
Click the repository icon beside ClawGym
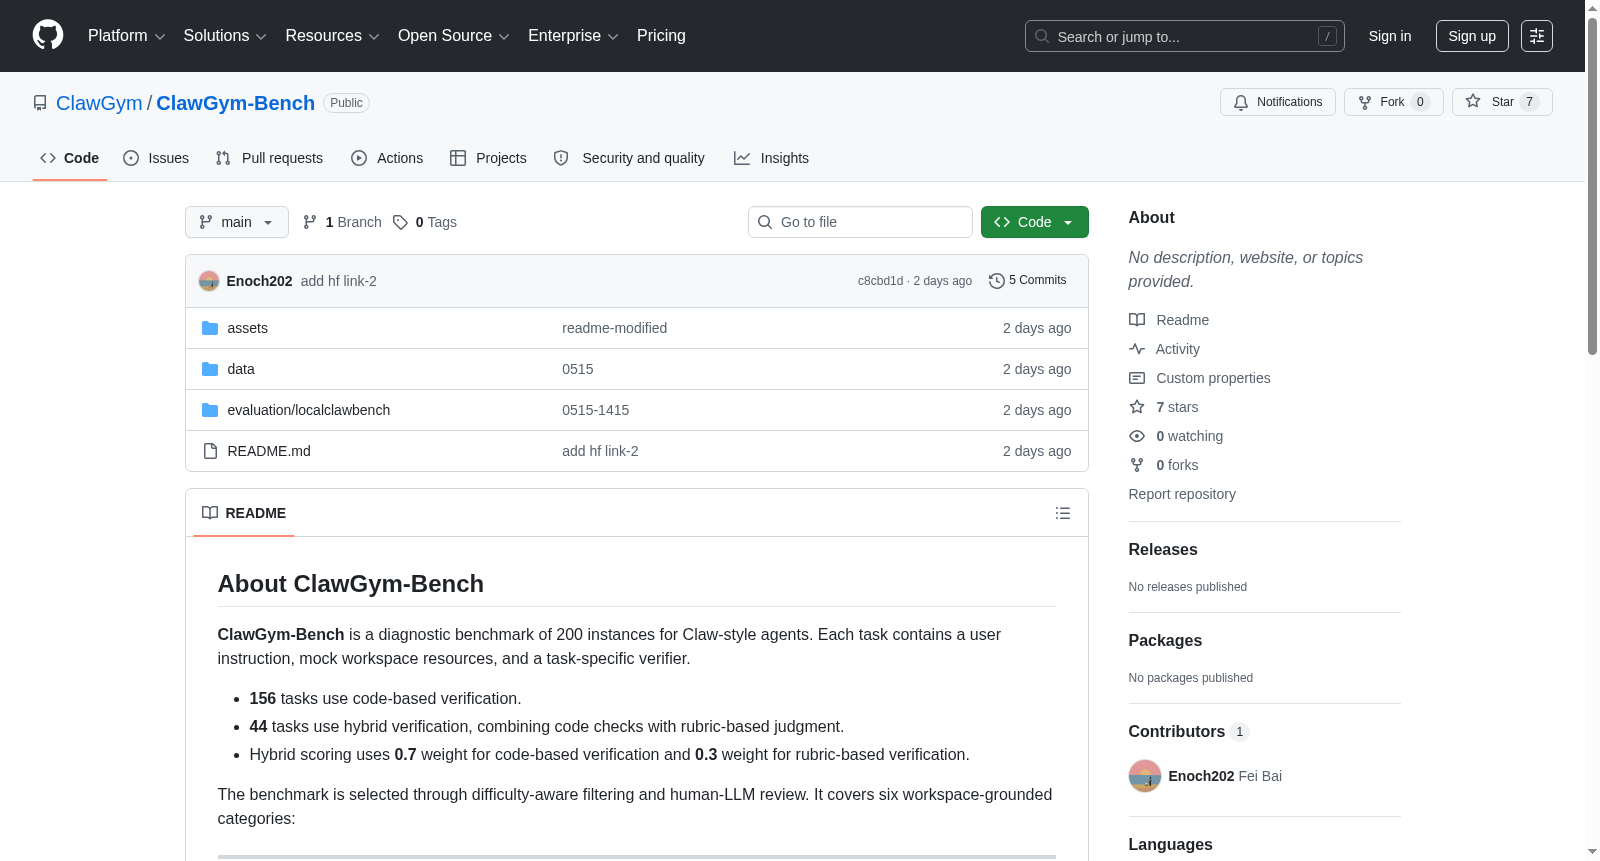(40, 103)
